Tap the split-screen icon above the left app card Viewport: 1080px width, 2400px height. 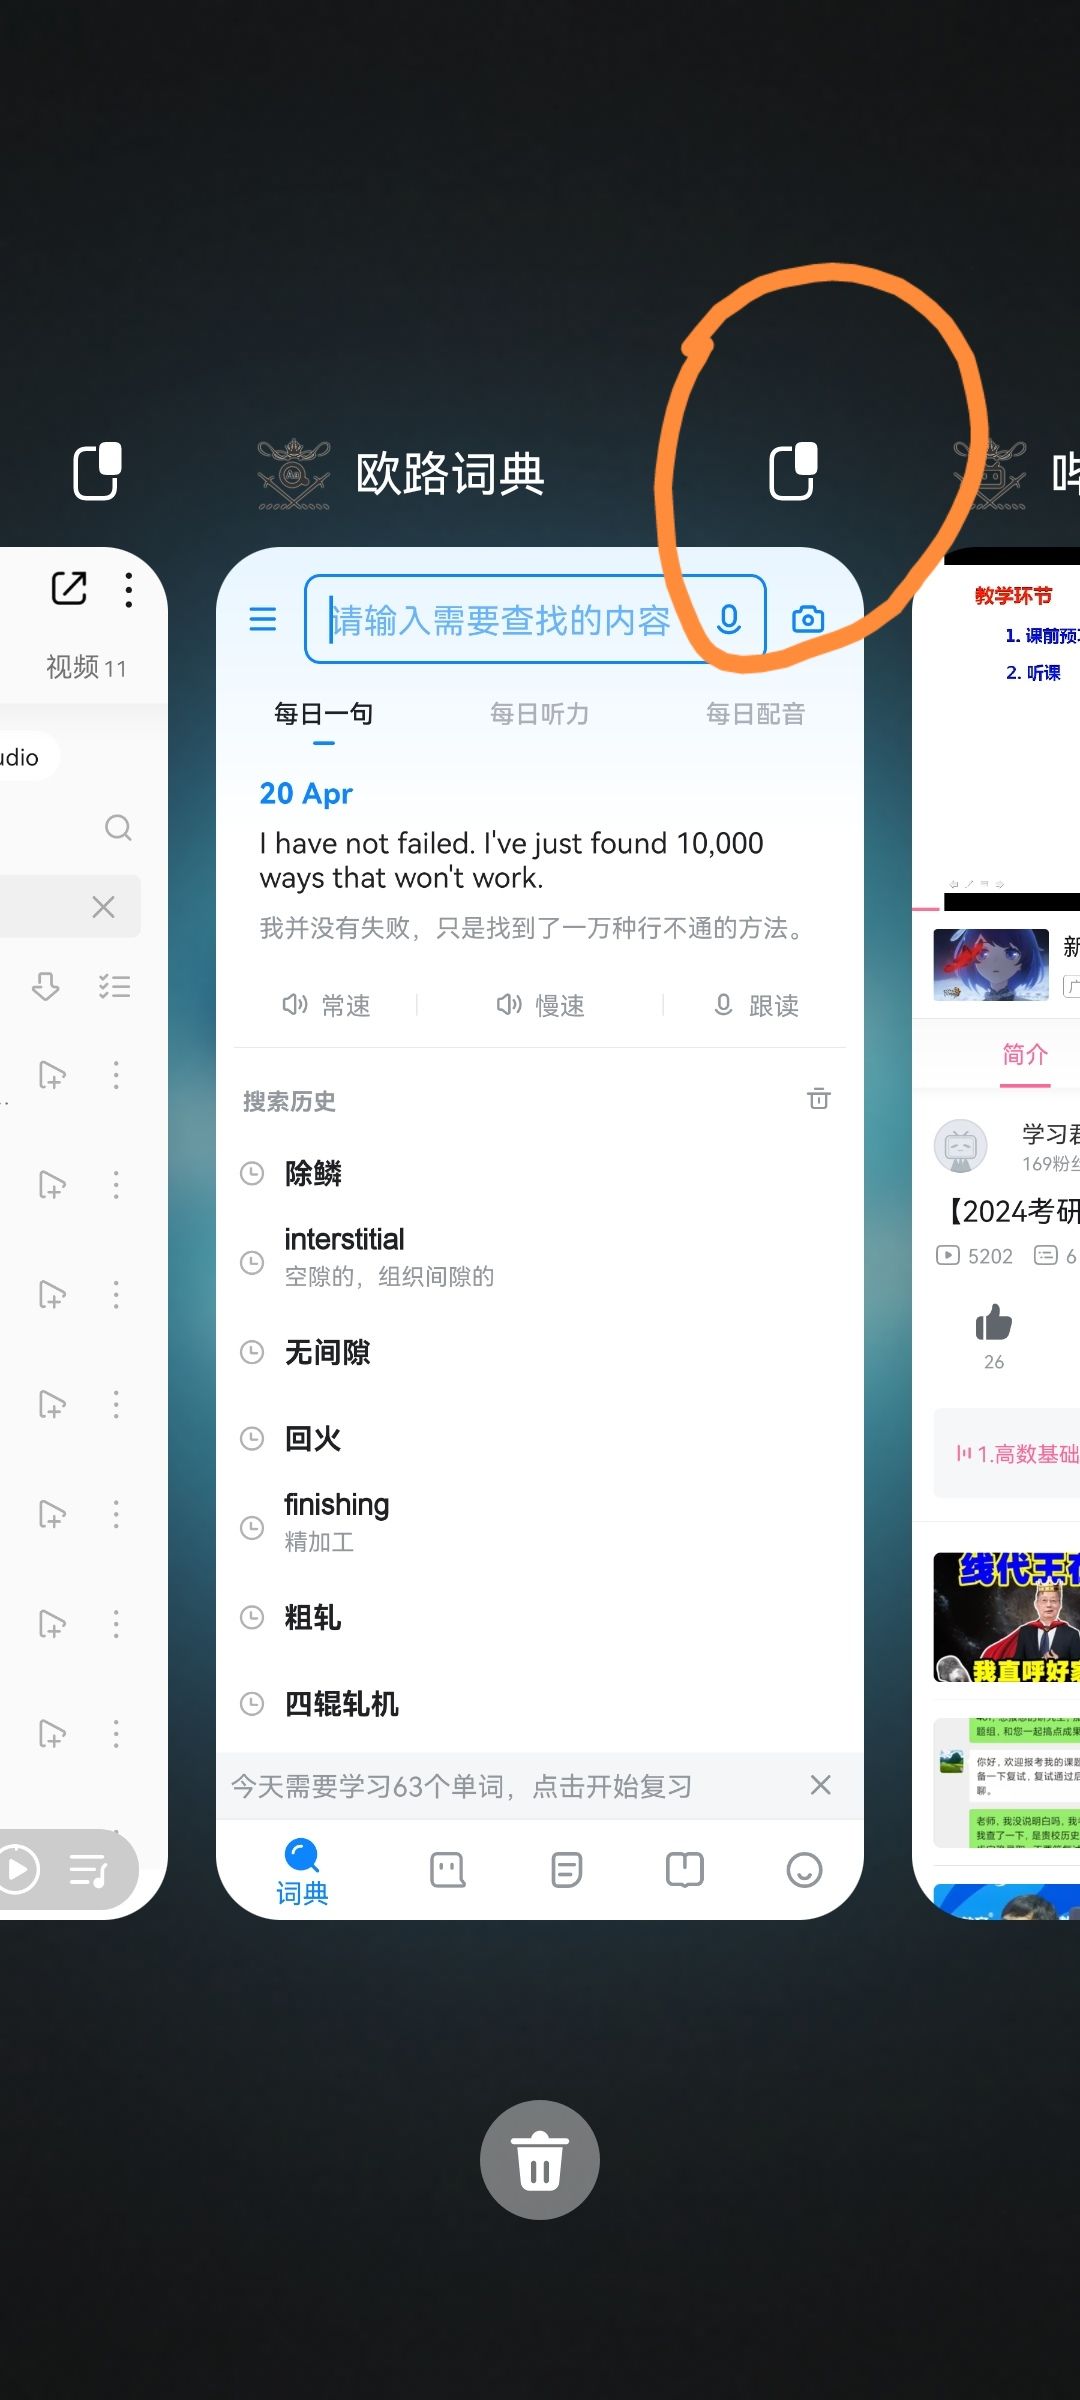pos(97,471)
